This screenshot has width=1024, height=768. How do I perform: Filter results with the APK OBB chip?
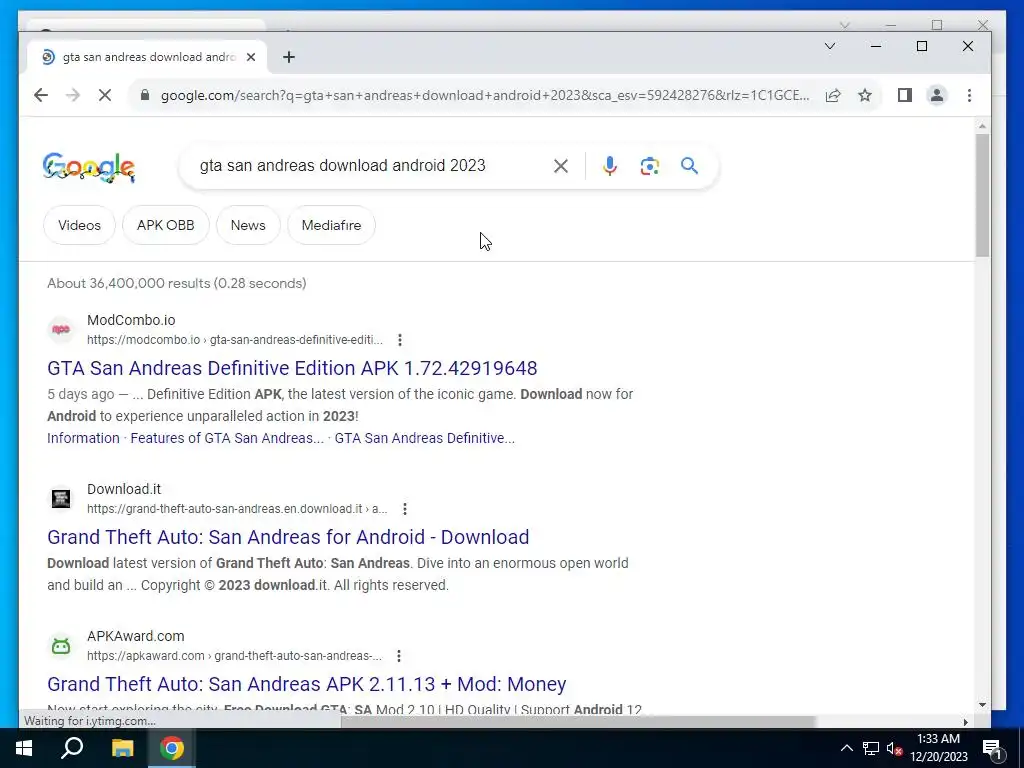click(165, 225)
